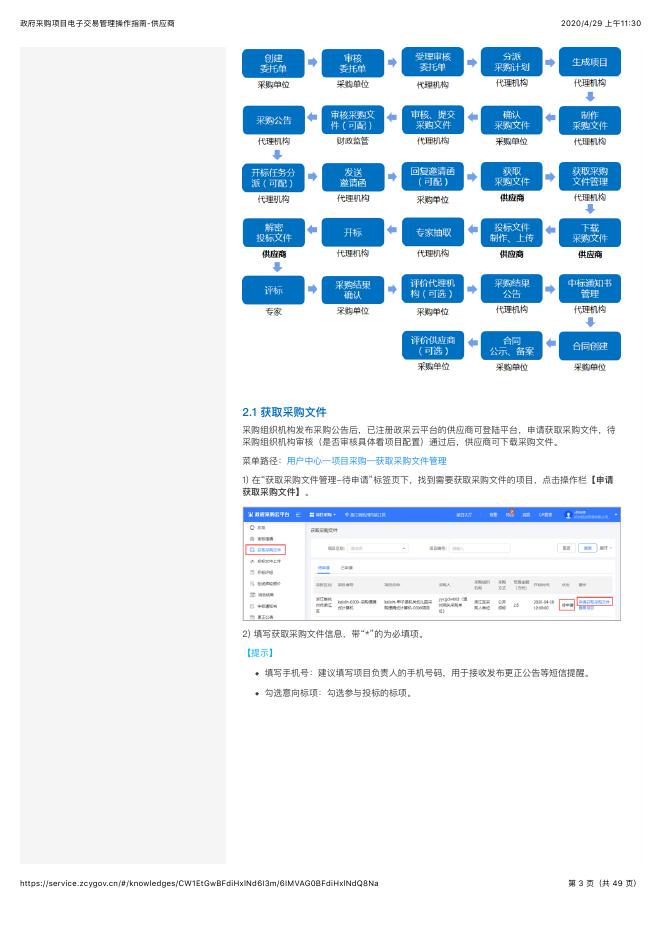Click the 政府采购云平台 logo in embedded screenshot
Screen dimensions: 662x936
click(269, 515)
